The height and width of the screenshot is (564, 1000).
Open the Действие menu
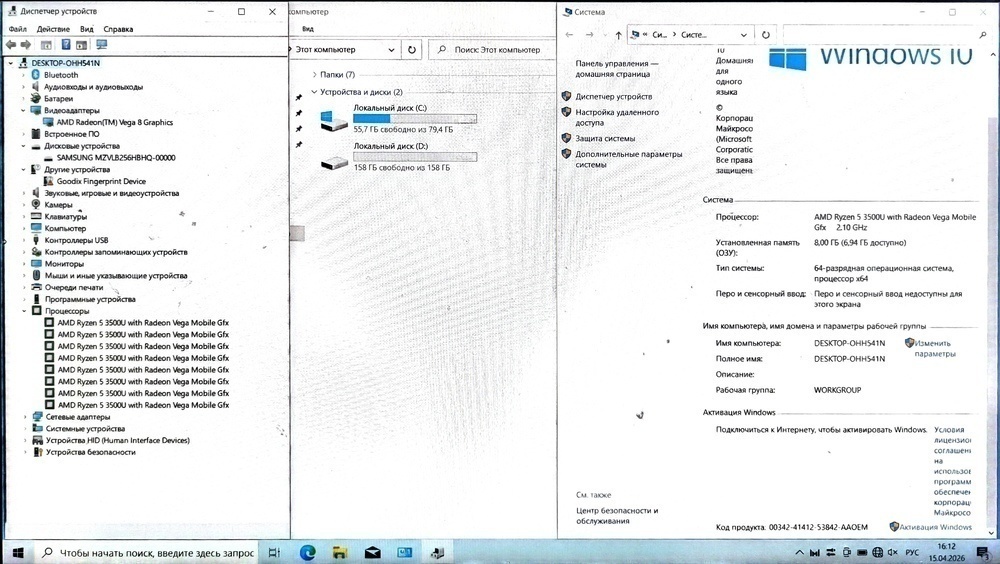tap(53, 29)
